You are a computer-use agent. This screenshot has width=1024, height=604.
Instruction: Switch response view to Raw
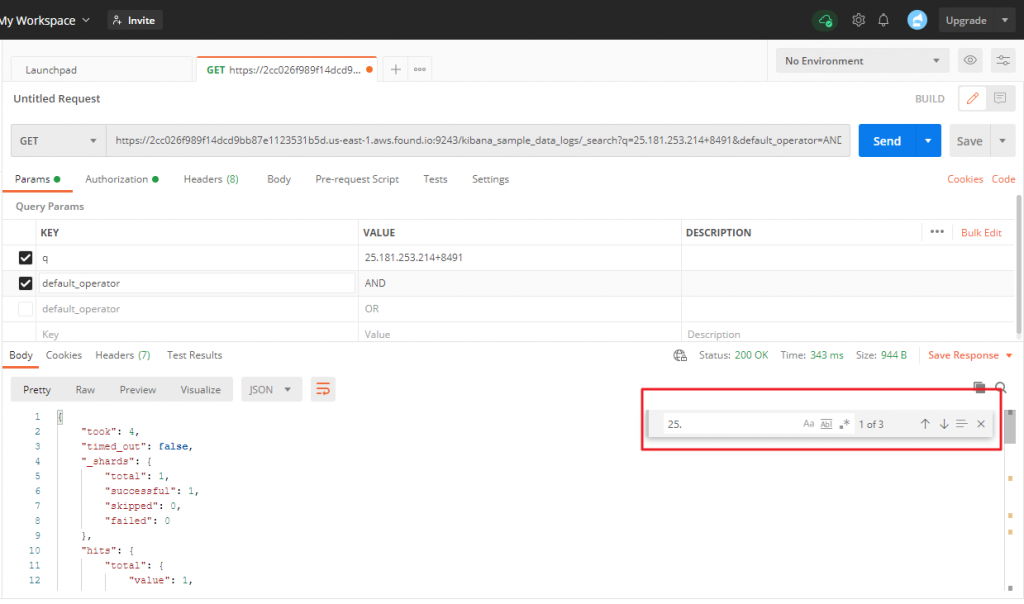coord(85,390)
